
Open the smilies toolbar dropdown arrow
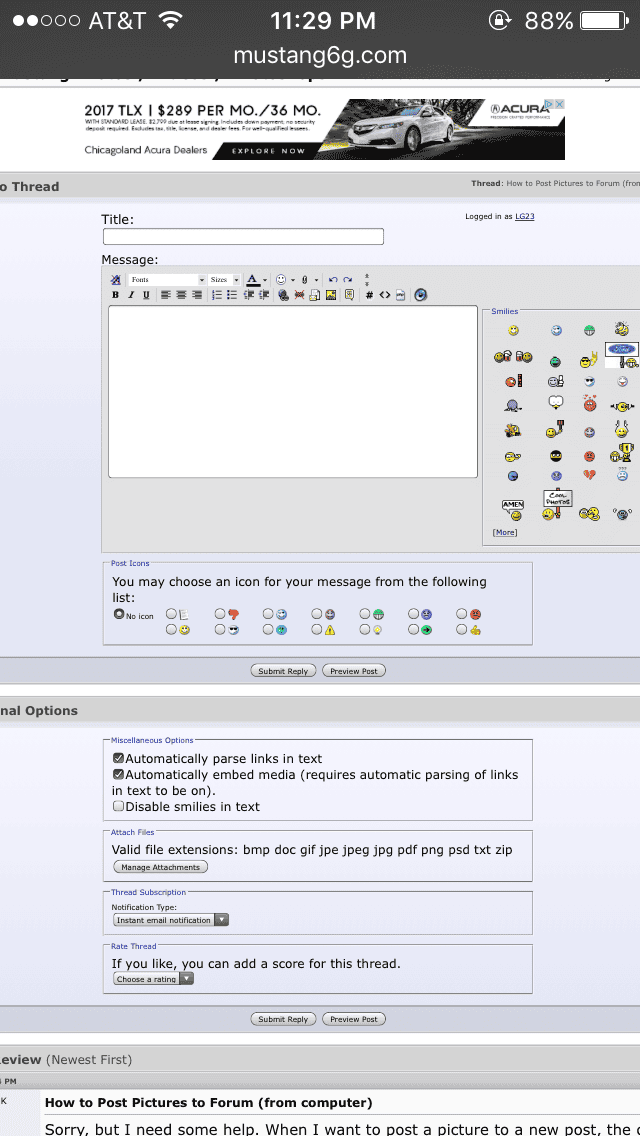pyautogui.click(x=293, y=280)
